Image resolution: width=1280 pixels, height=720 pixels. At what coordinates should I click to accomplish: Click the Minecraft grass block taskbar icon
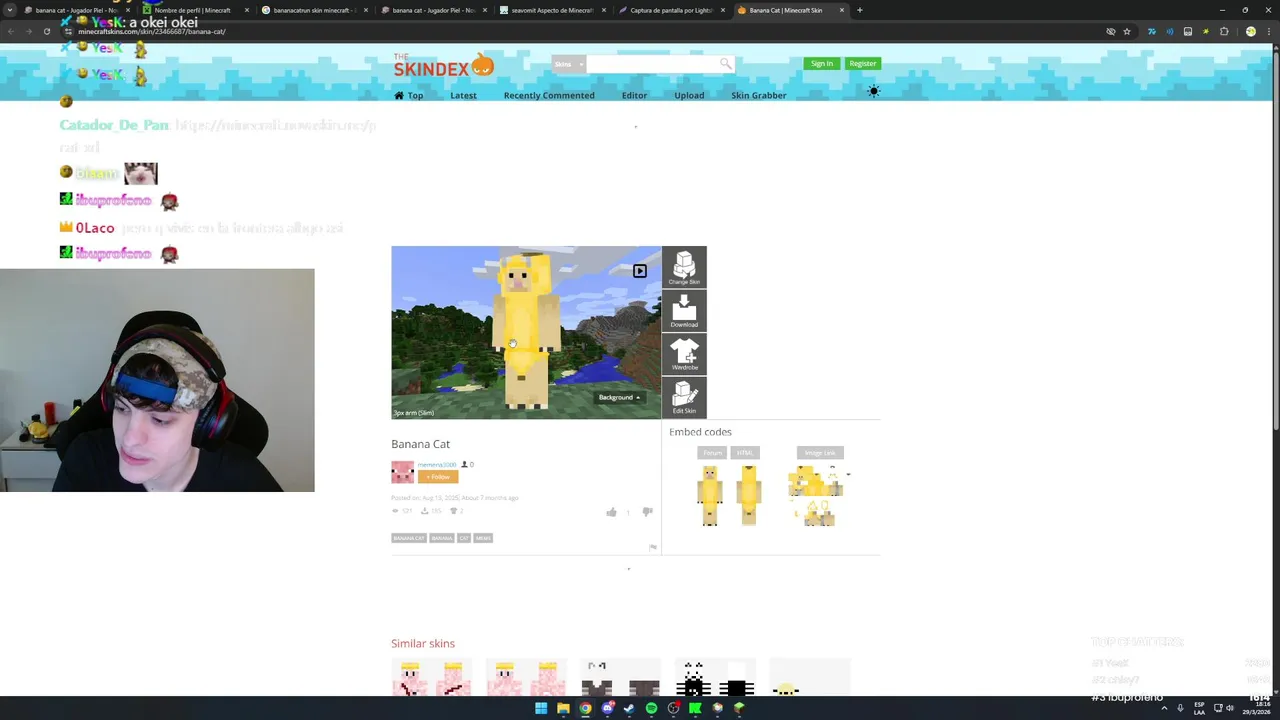pyautogui.click(x=739, y=708)
